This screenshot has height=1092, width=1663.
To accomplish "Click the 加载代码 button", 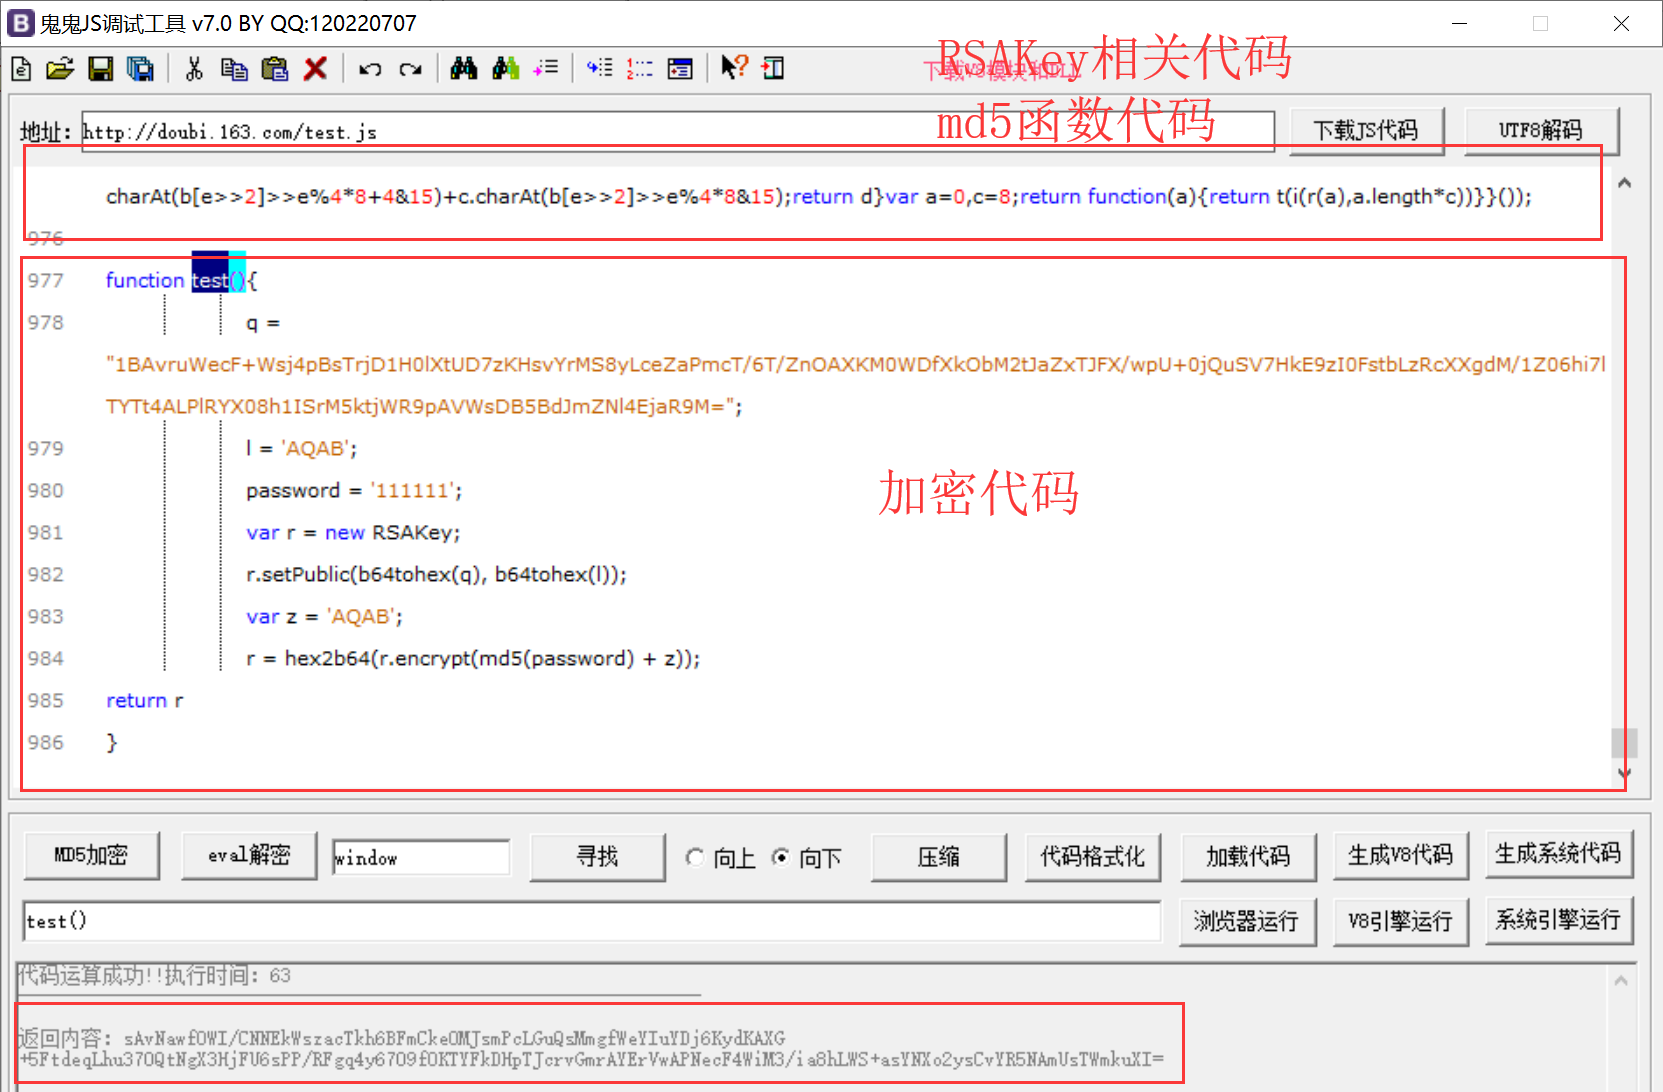I will click(x=1248, y=857).
